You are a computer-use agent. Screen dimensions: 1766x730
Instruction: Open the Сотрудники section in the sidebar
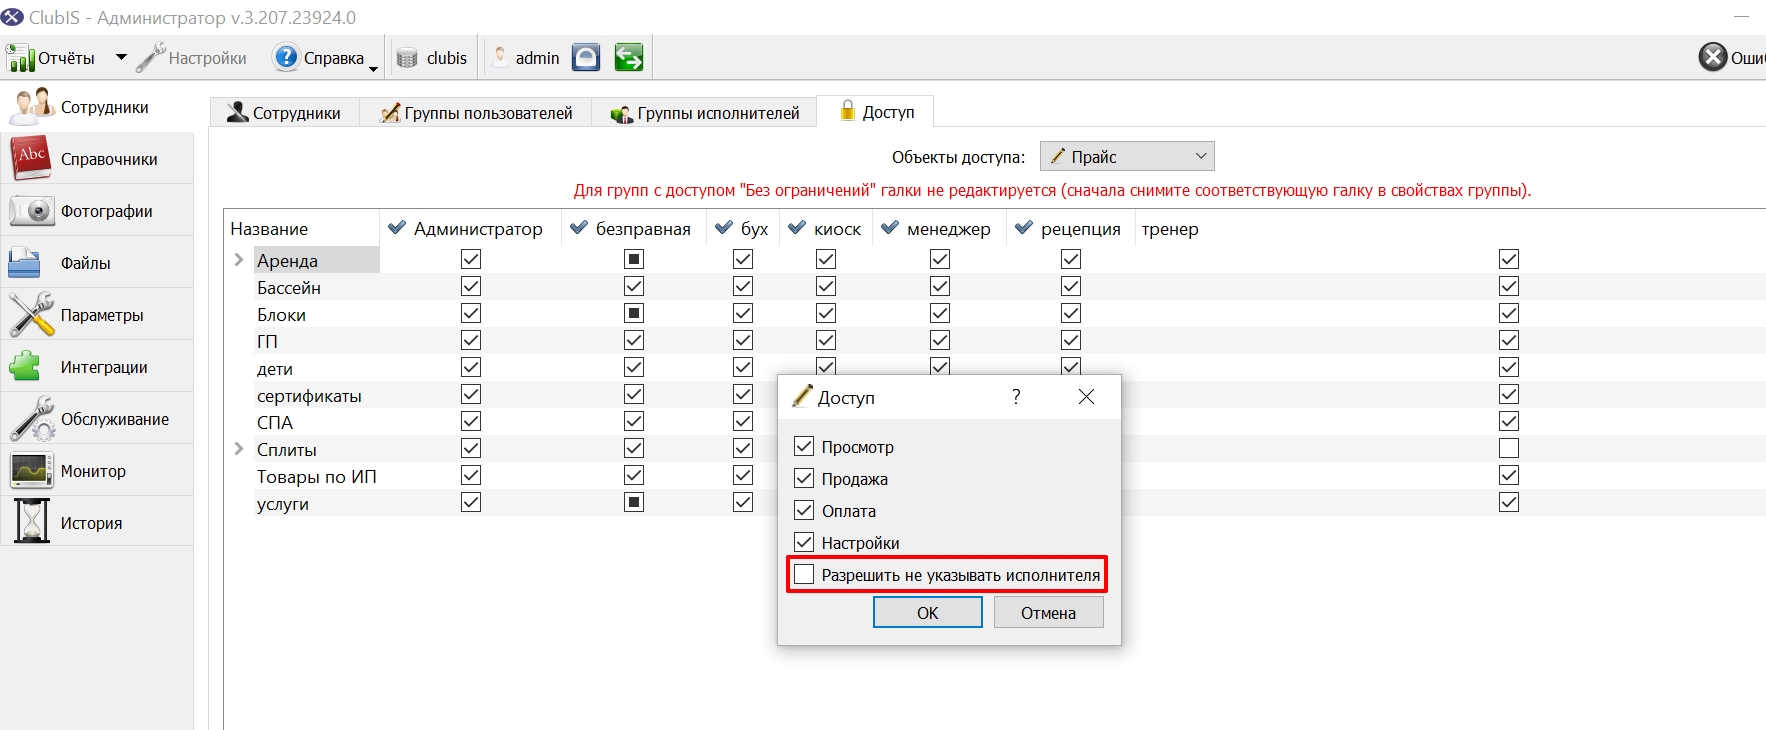(96, 107)
